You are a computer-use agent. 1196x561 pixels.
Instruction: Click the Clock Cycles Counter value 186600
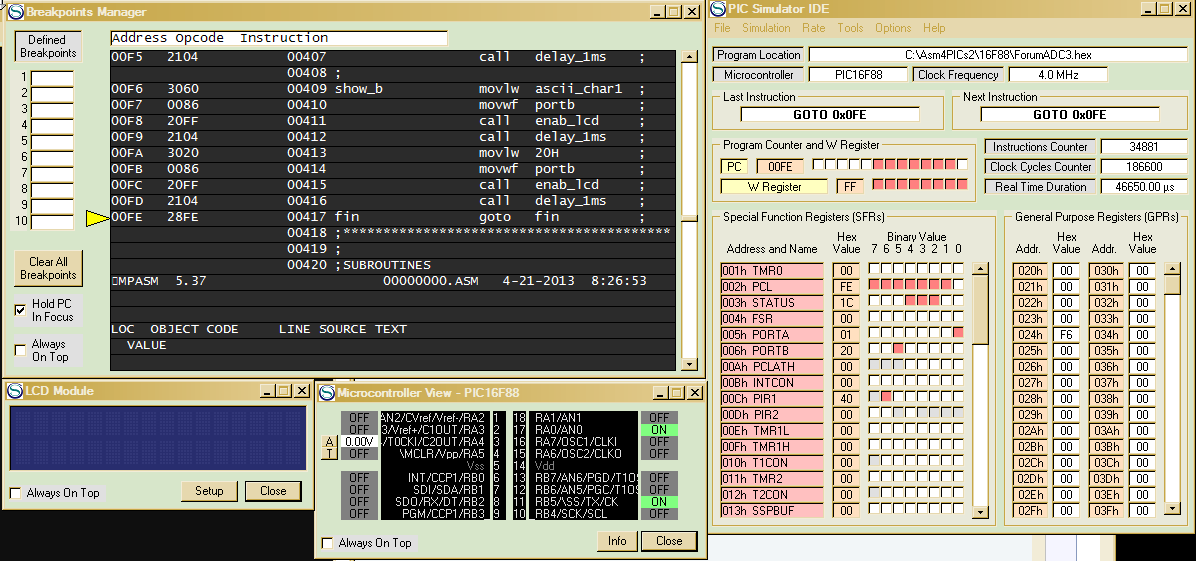click(1143, 166)
